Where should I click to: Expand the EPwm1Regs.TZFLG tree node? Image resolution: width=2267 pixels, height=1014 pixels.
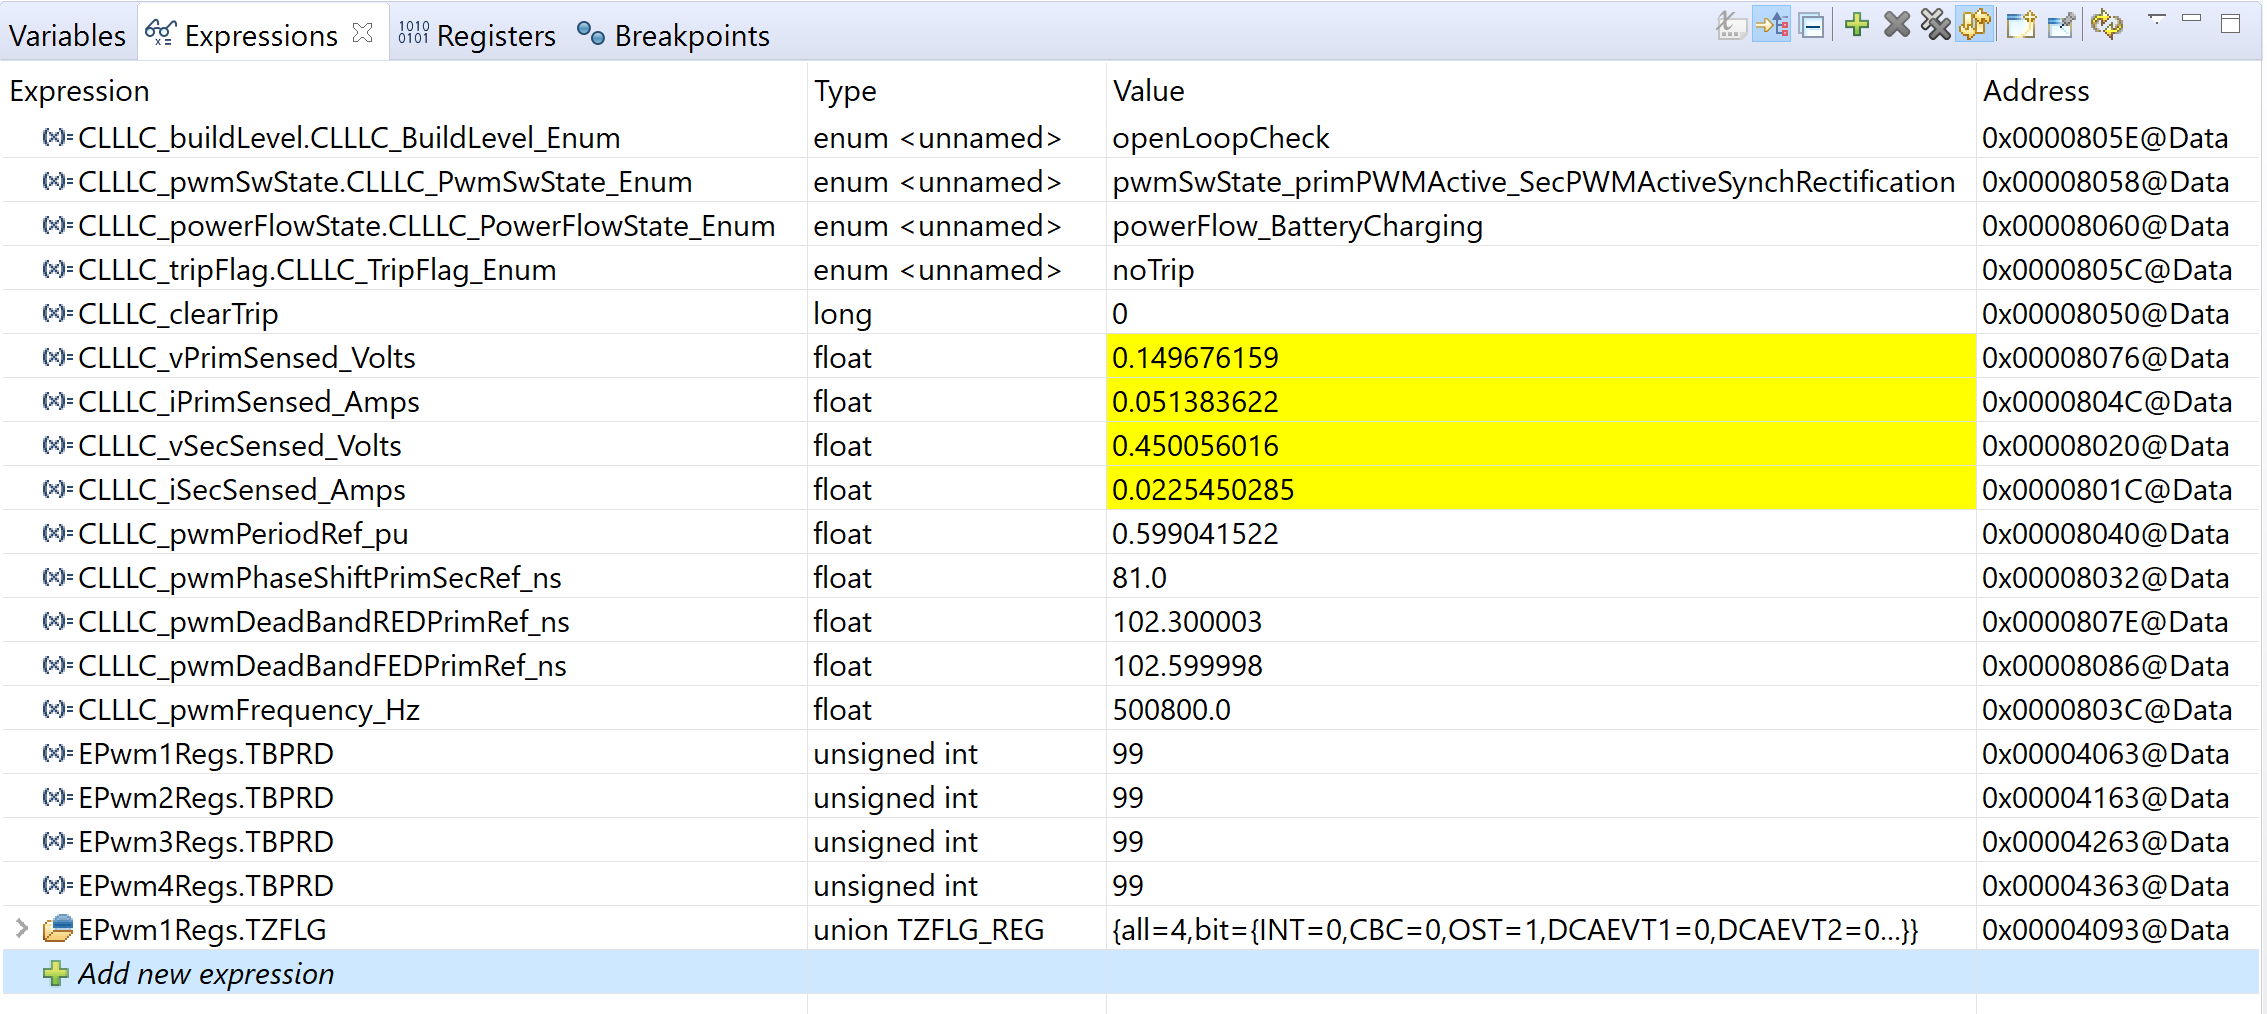pyautogui.click(x=21, y=929)
